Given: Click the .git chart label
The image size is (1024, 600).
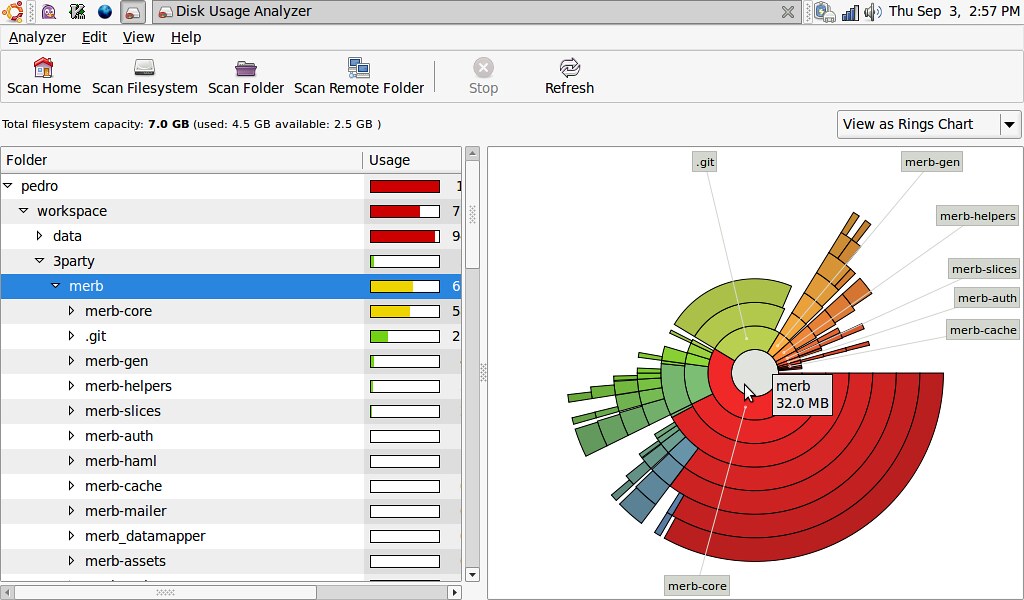Looking at the screenshot, I should point(705,162).
